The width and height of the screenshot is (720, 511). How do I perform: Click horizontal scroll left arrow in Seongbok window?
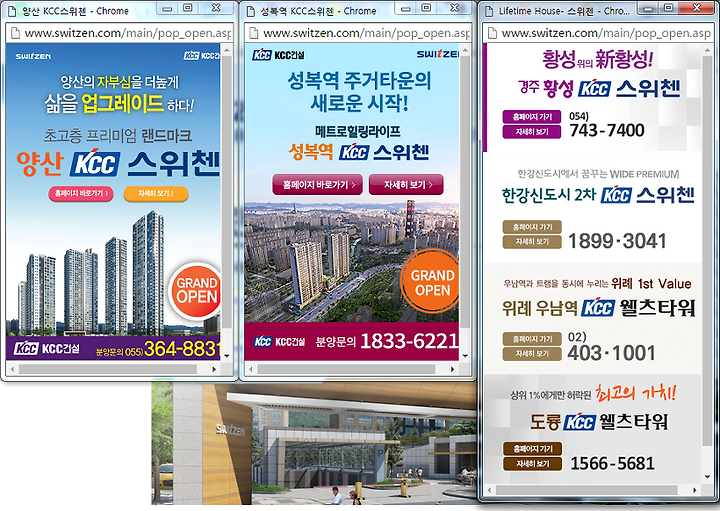(251, 369)
